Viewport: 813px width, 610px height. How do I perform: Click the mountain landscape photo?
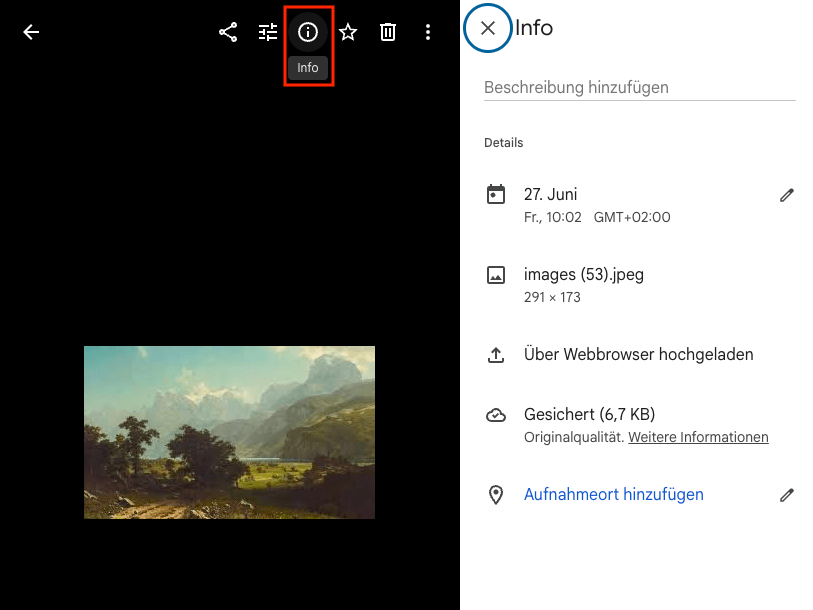[x=230, y=432]
